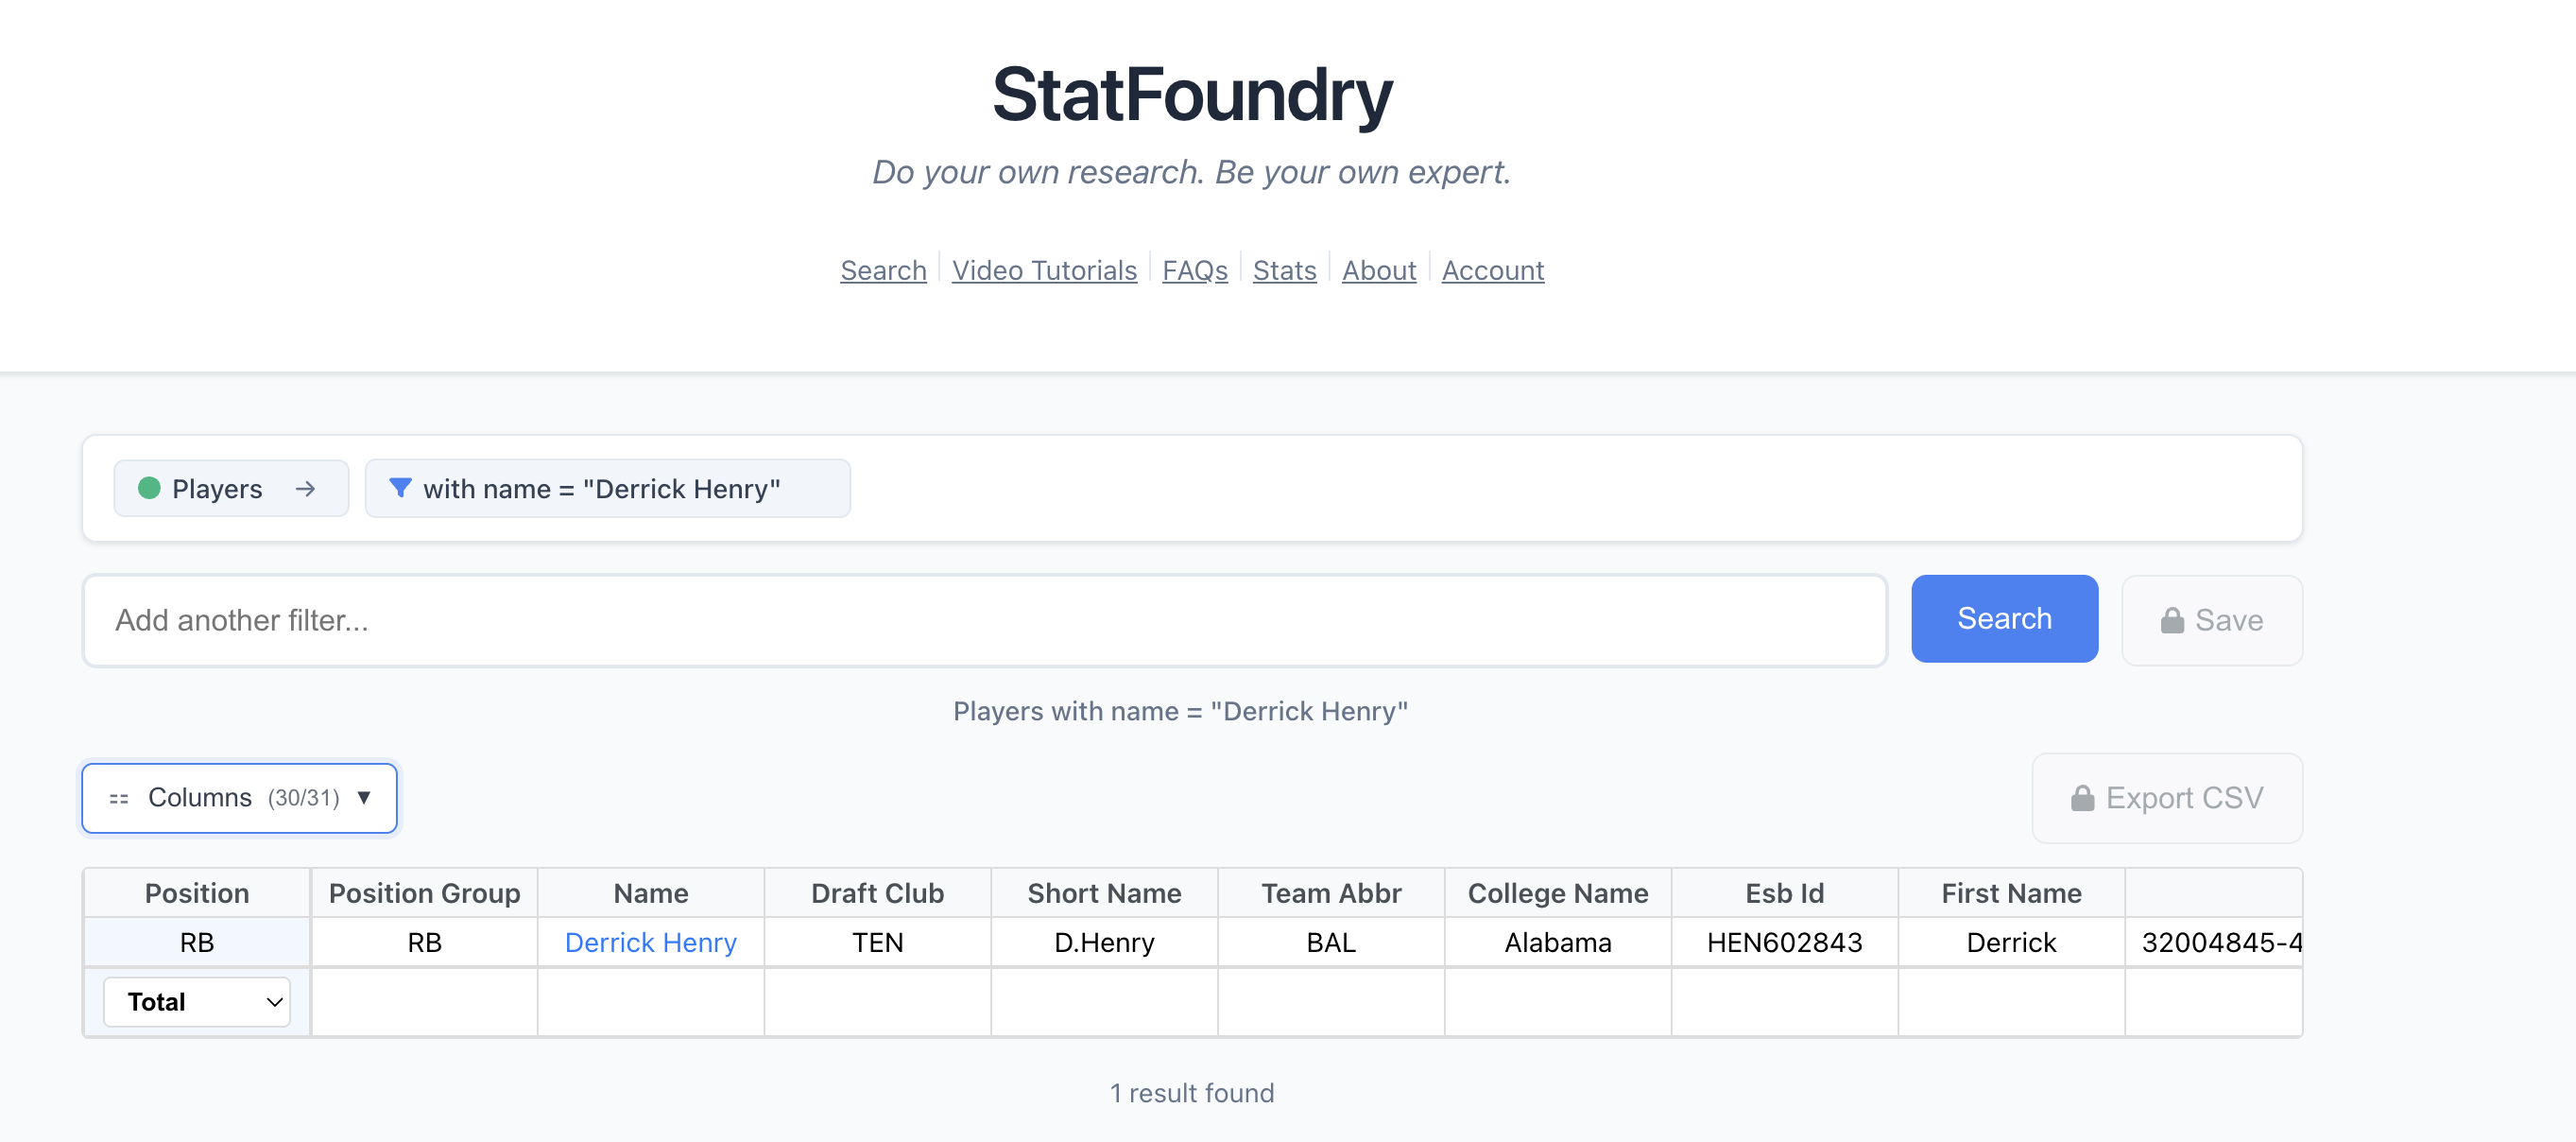
Task: Click the Columns grip icon
Action: pyautogui.click(x=119, y=798)
